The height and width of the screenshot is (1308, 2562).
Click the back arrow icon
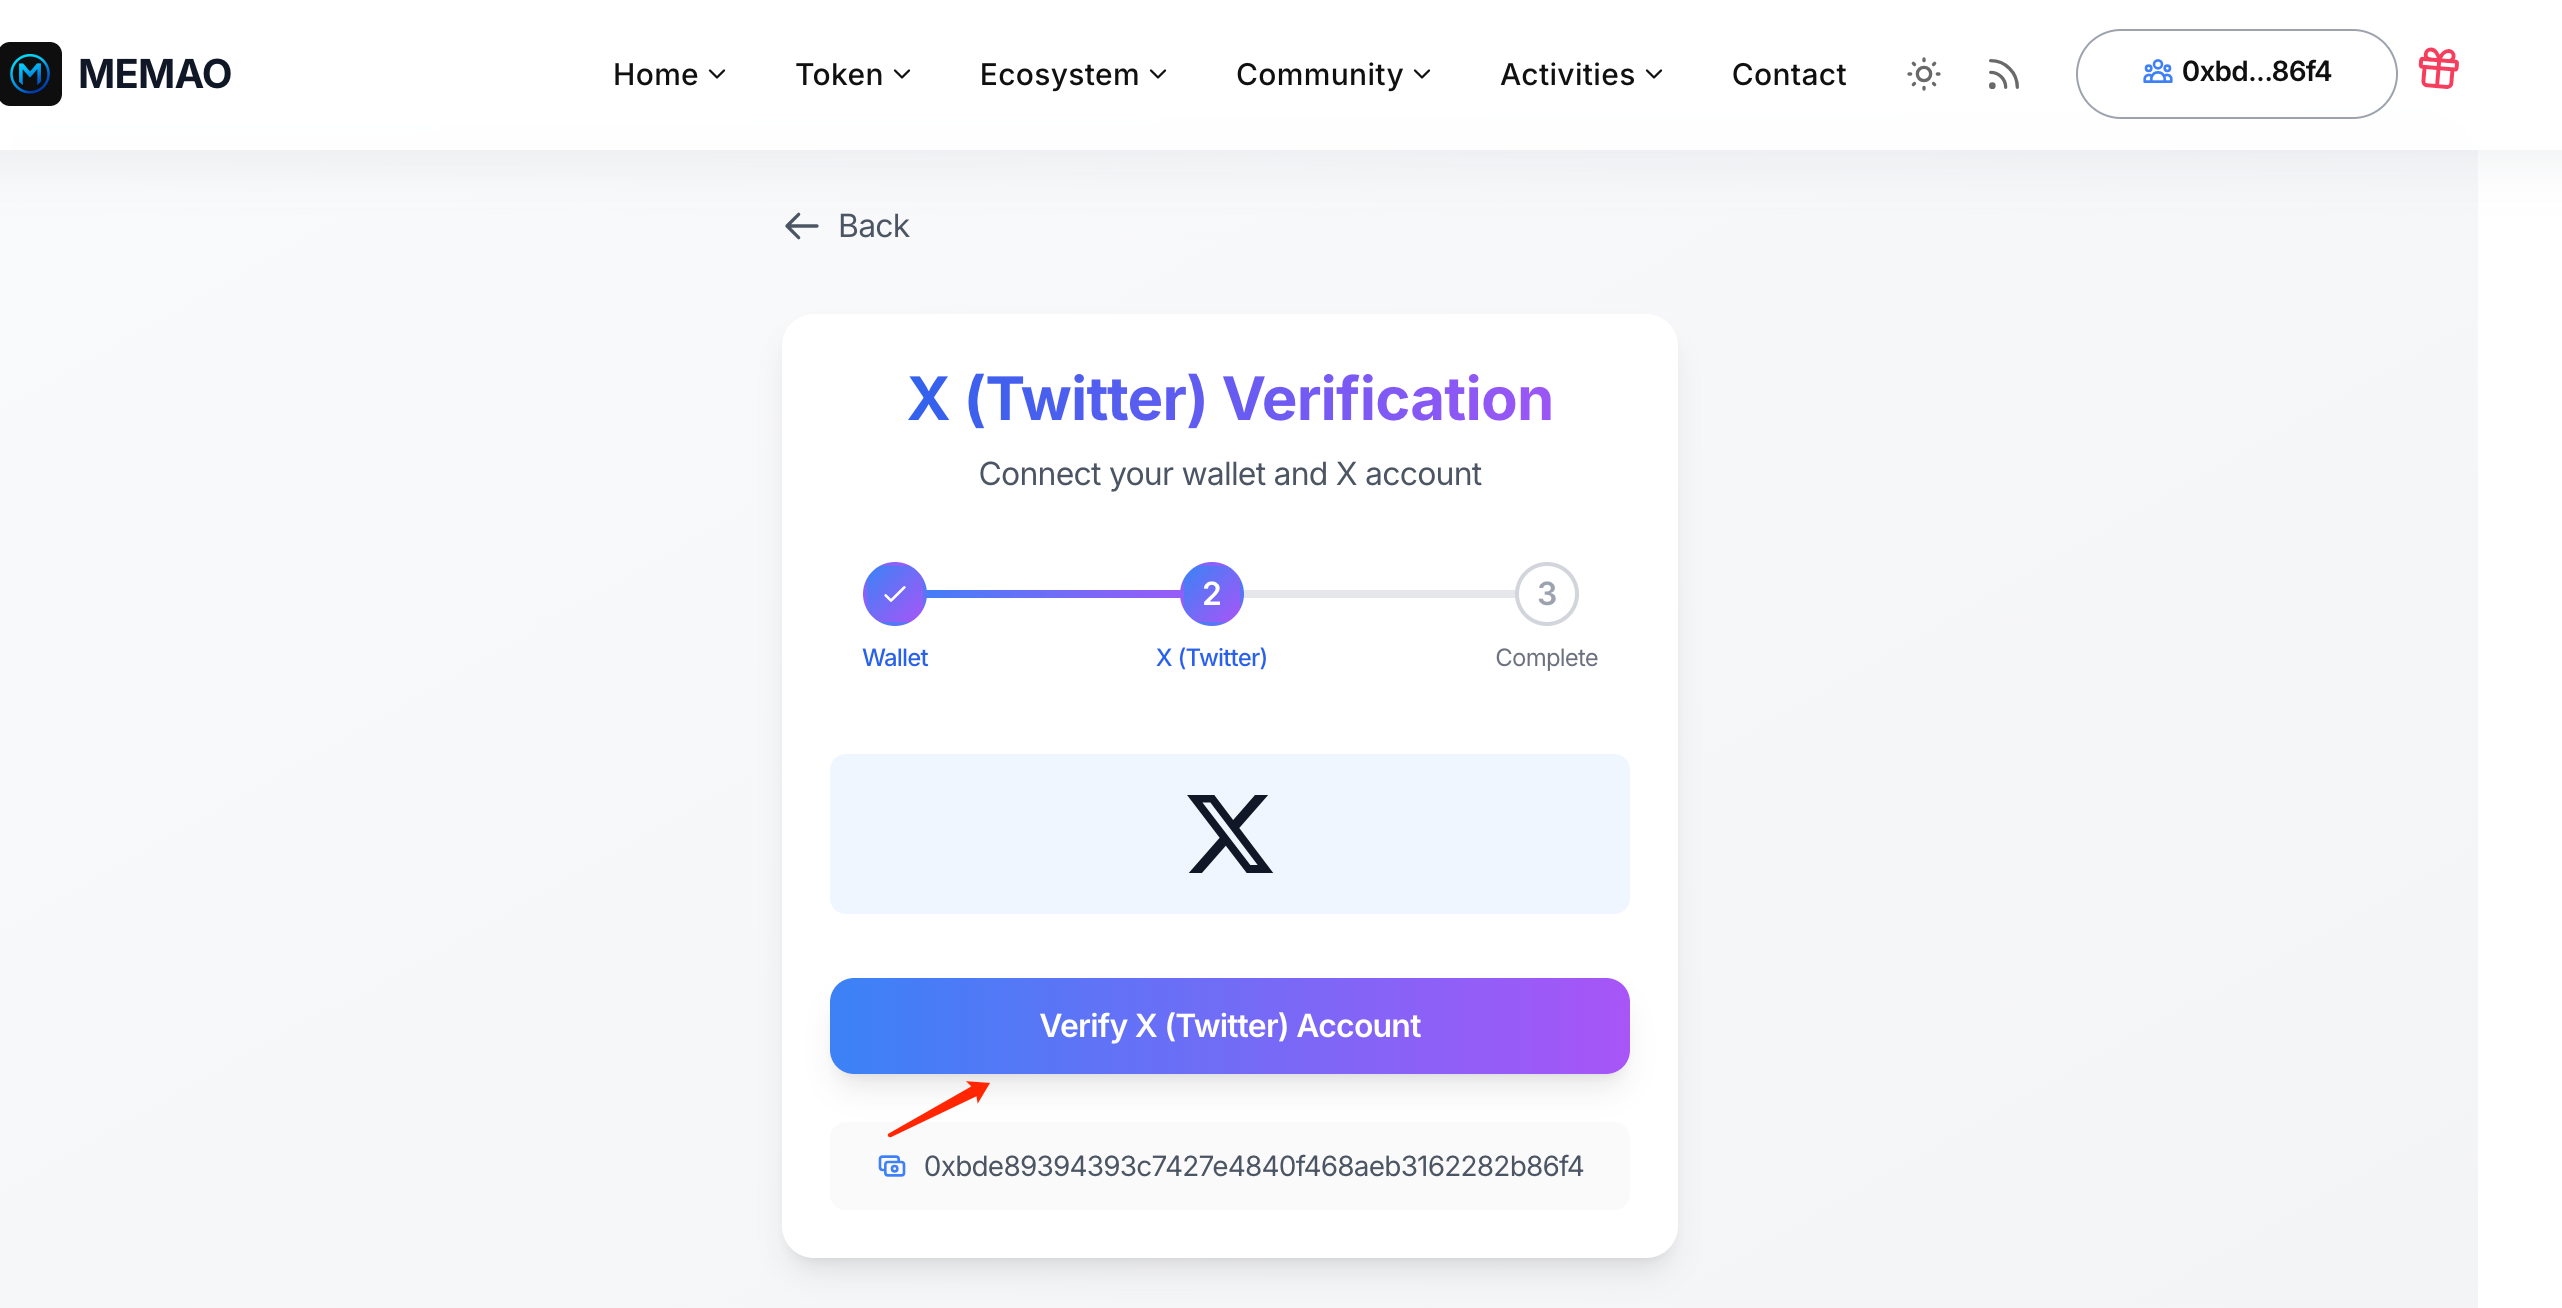[802, 226]
